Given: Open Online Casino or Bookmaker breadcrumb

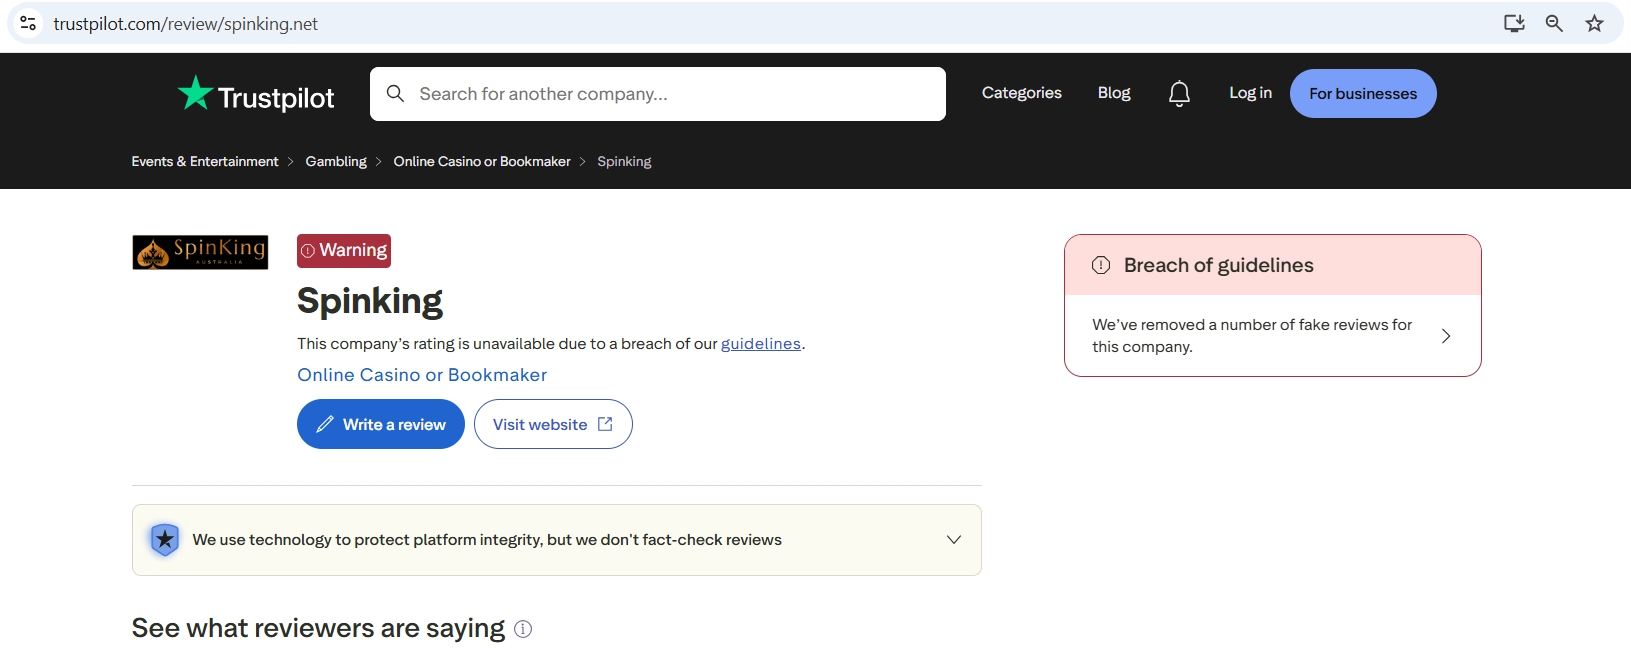Looking at the screenshot, I should [x=482, y=161].
